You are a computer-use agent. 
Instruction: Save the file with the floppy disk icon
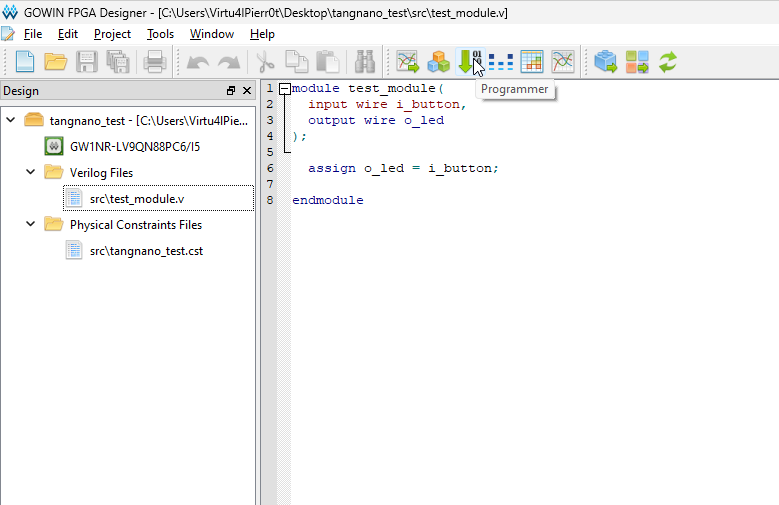(86, 62)
